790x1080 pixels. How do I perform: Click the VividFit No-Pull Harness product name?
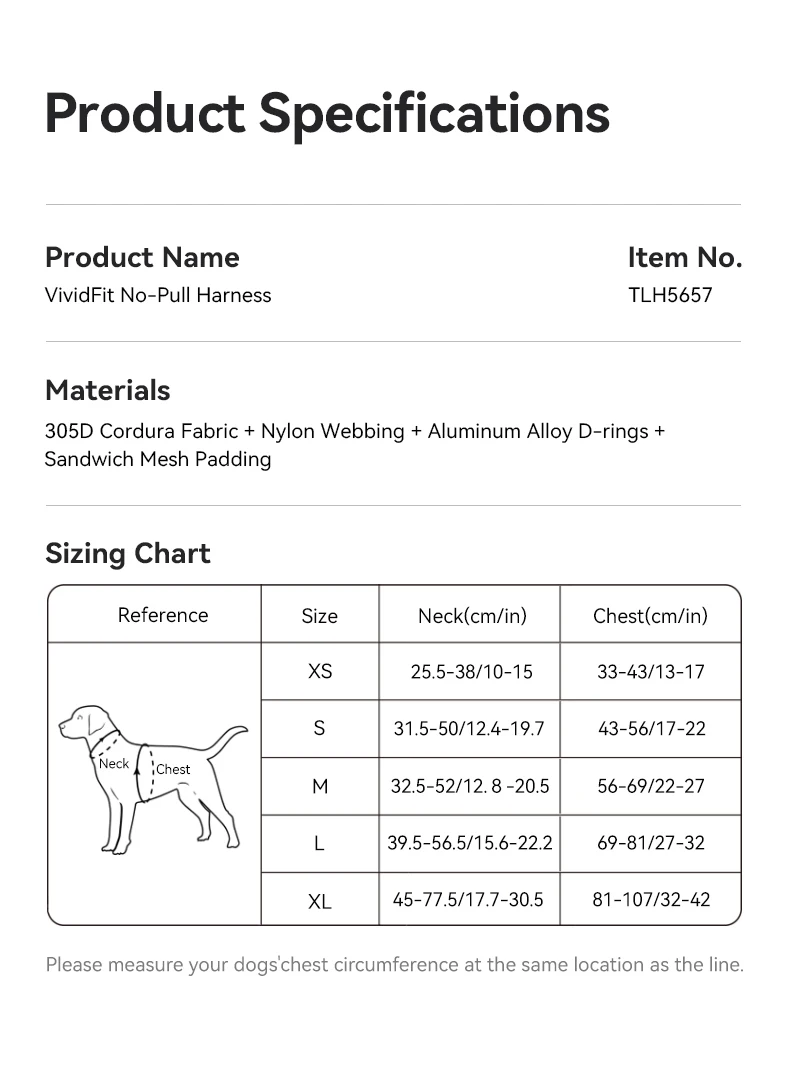pyautogui.click(x=158, y=295)
